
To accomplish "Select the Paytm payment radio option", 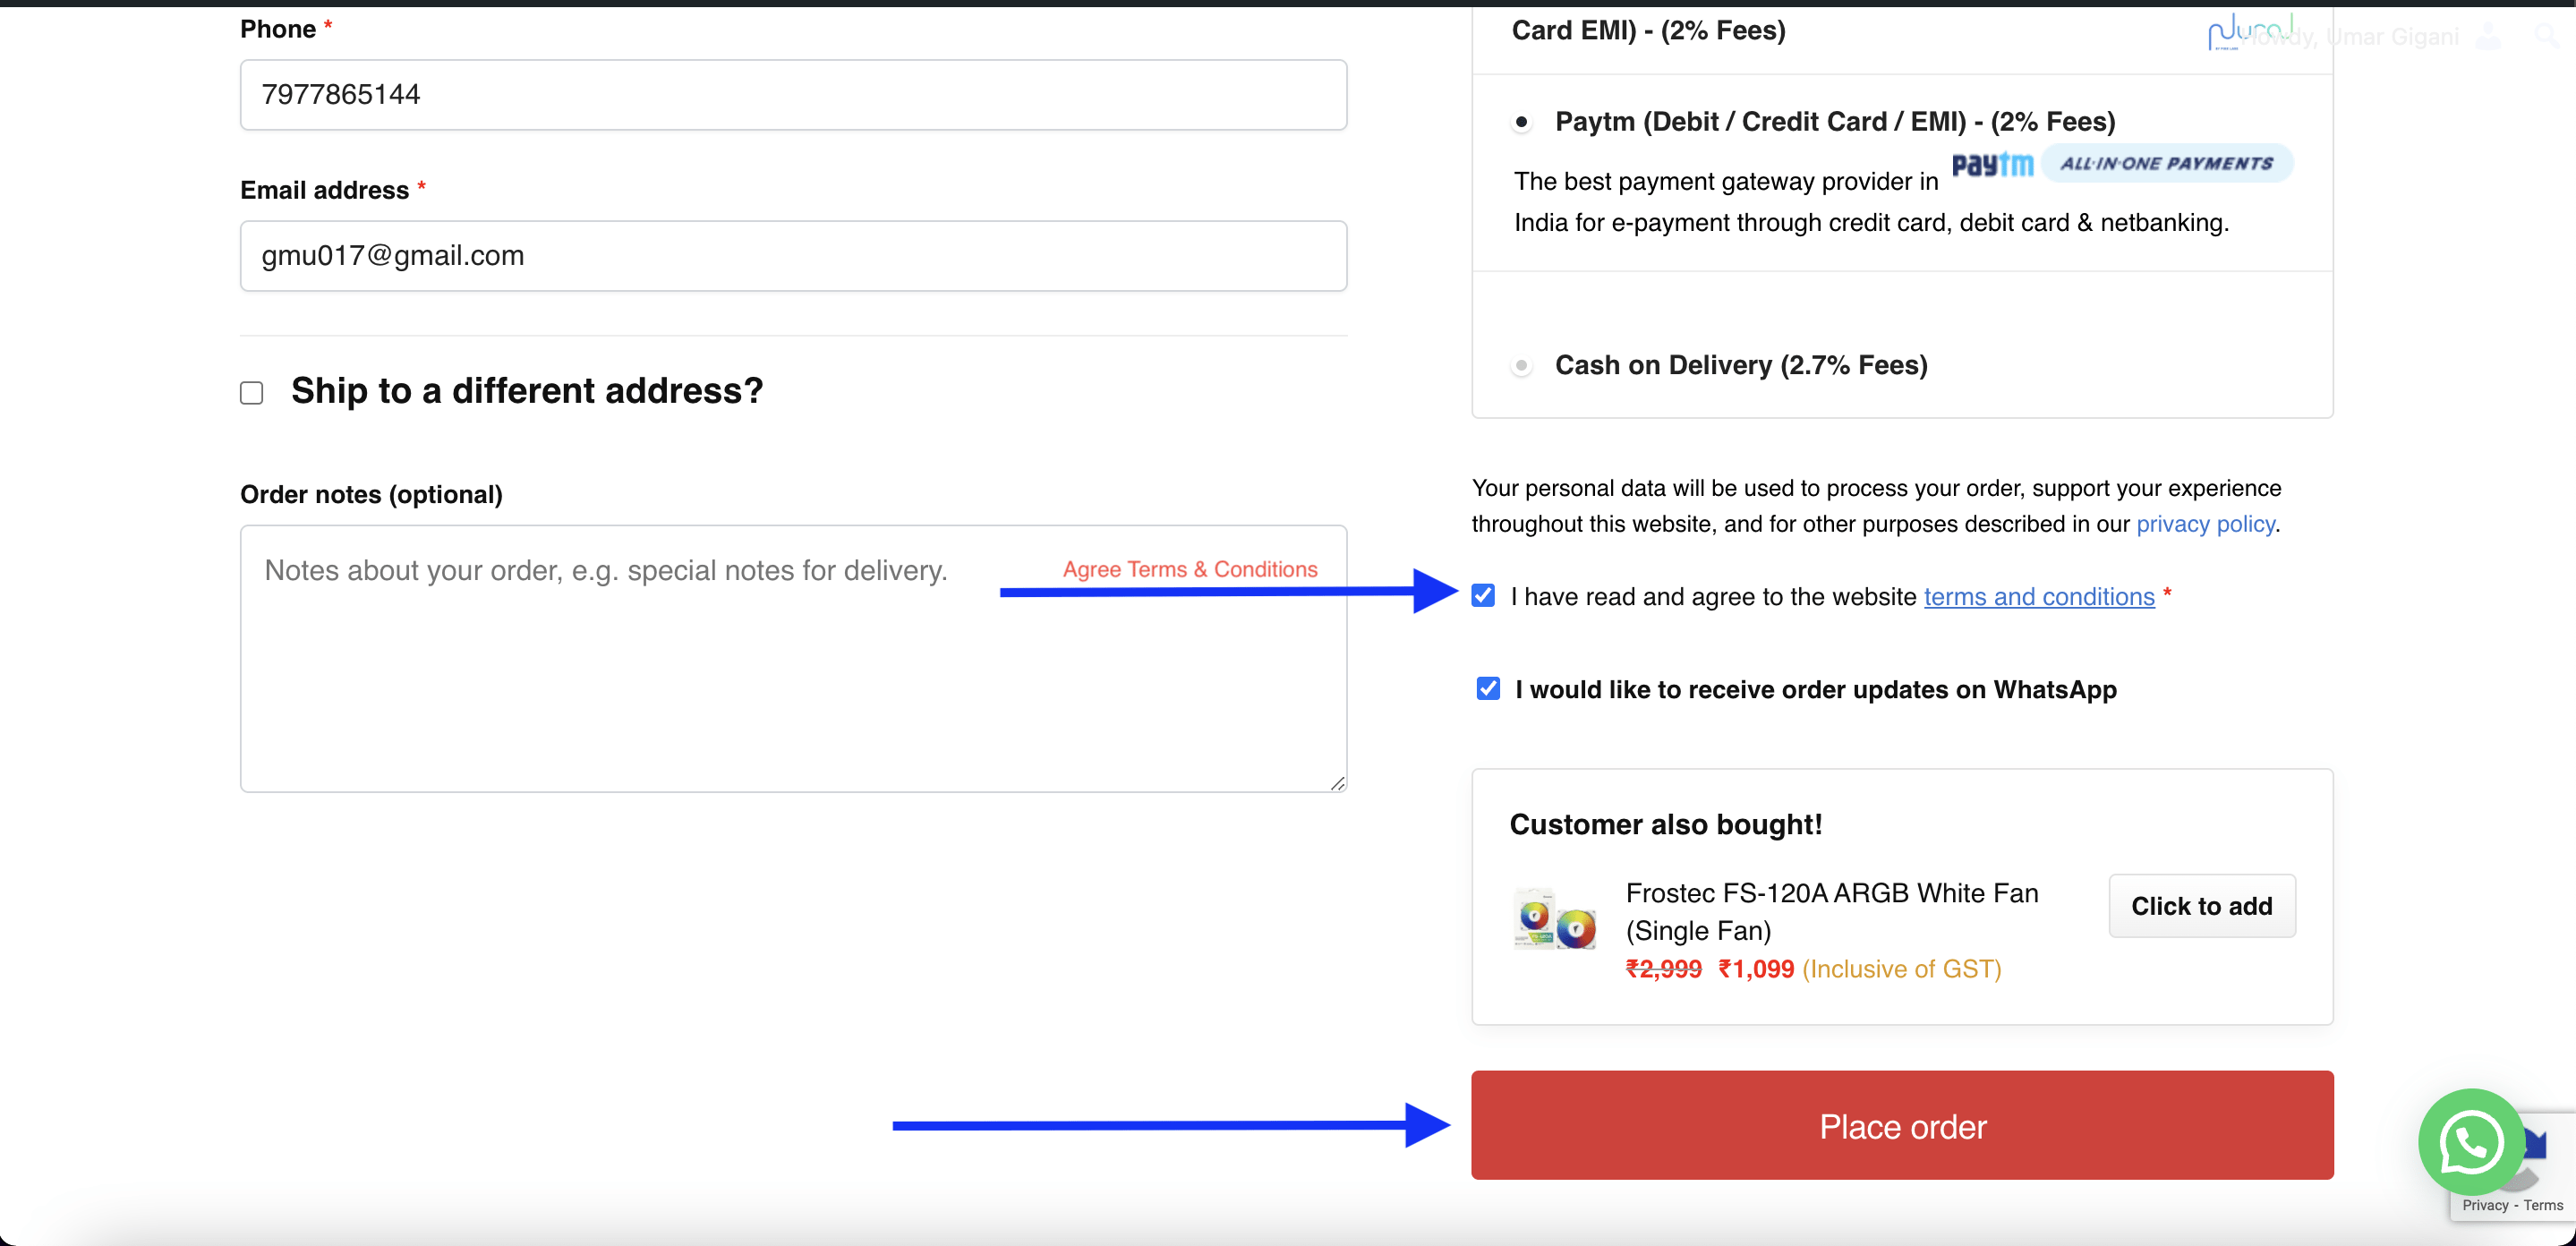I will coord(1521,122).
